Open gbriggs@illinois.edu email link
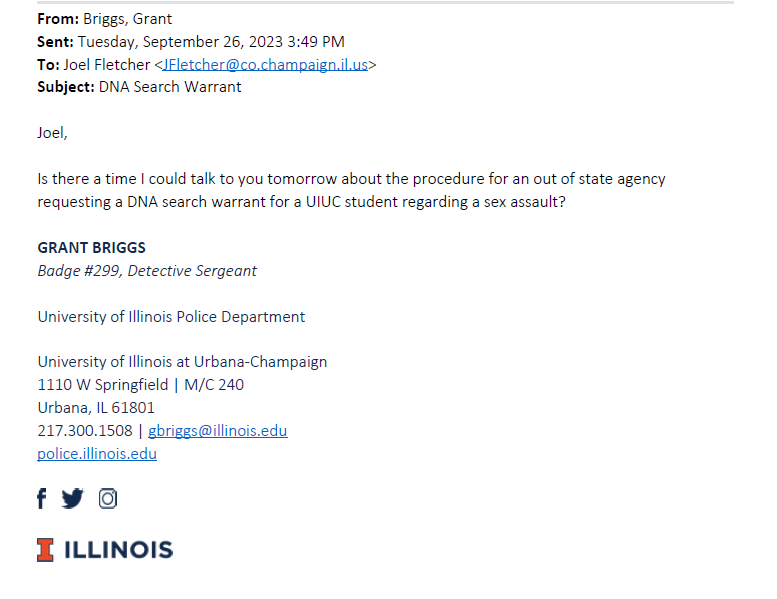The image size is (777, 599). pos(218,431)
